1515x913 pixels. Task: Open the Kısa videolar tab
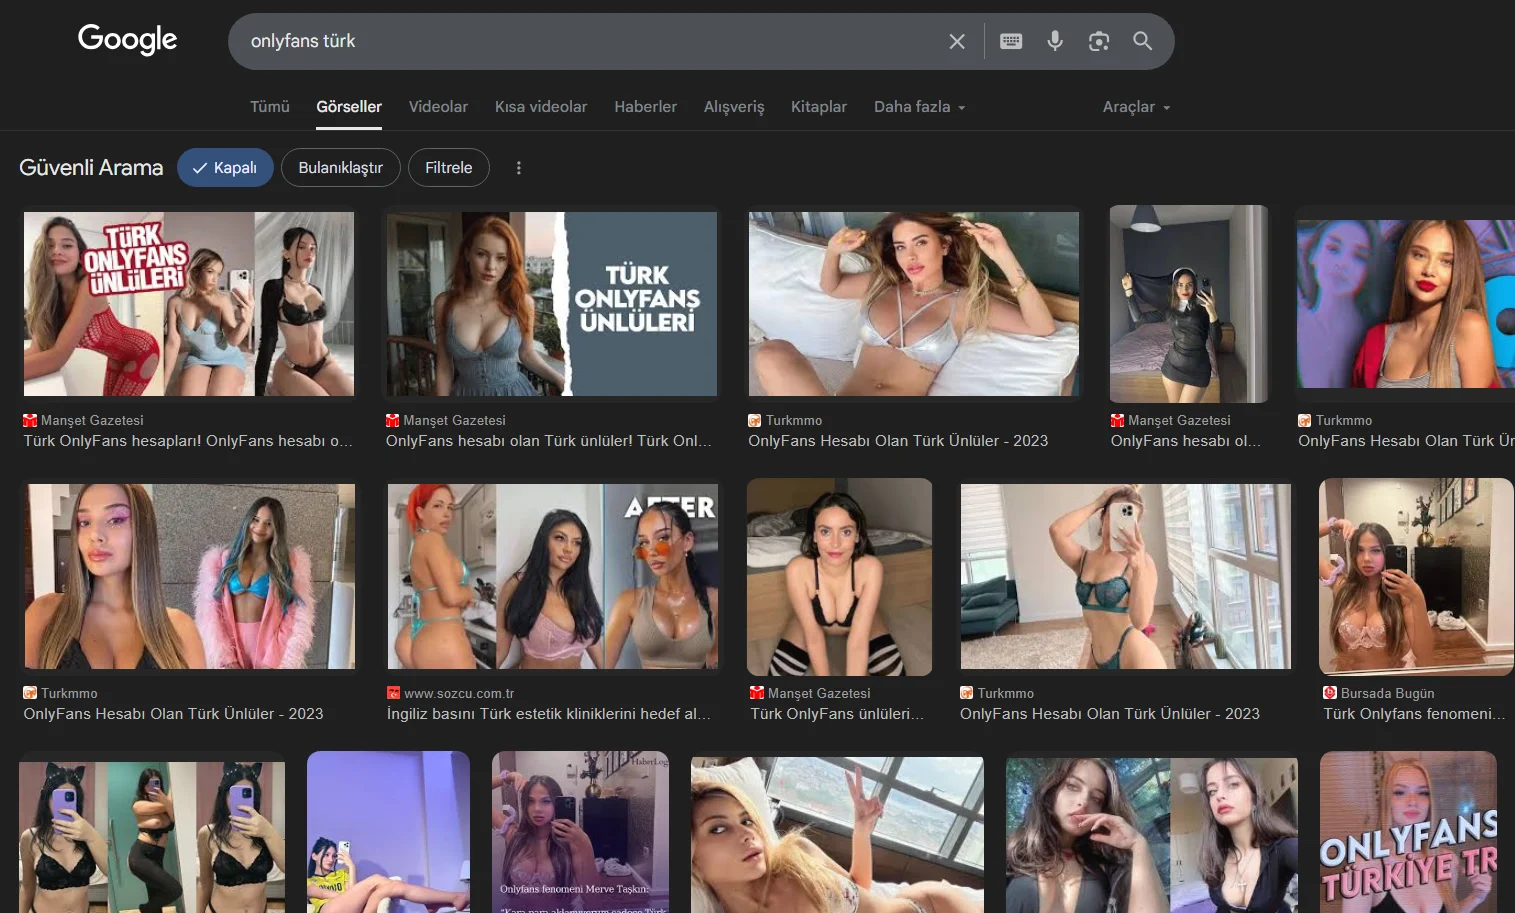click(541, 107)
